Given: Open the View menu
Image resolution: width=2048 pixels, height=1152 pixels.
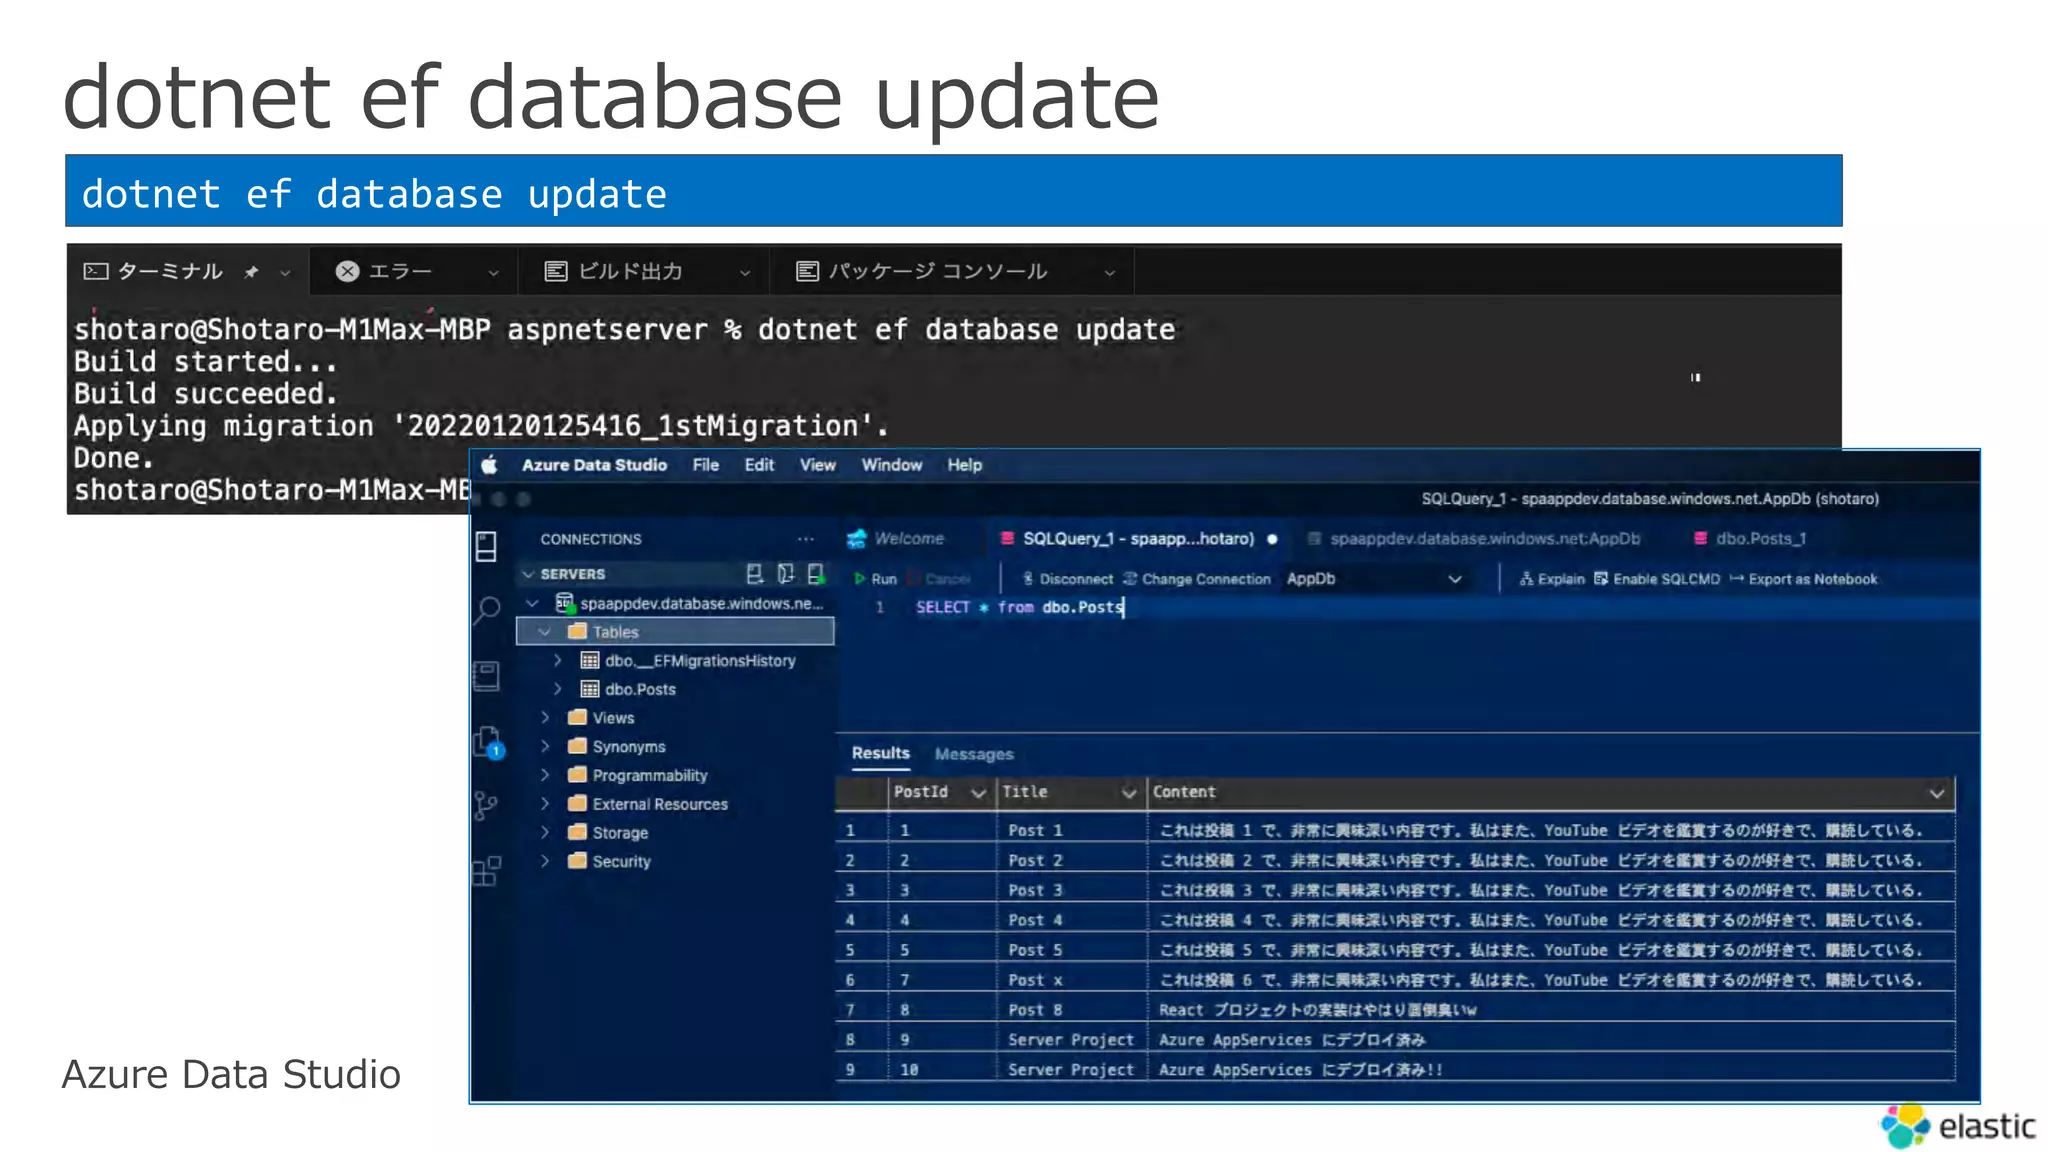Looking at the screenshot, I should pyautogui.click(x=817, y=465).
